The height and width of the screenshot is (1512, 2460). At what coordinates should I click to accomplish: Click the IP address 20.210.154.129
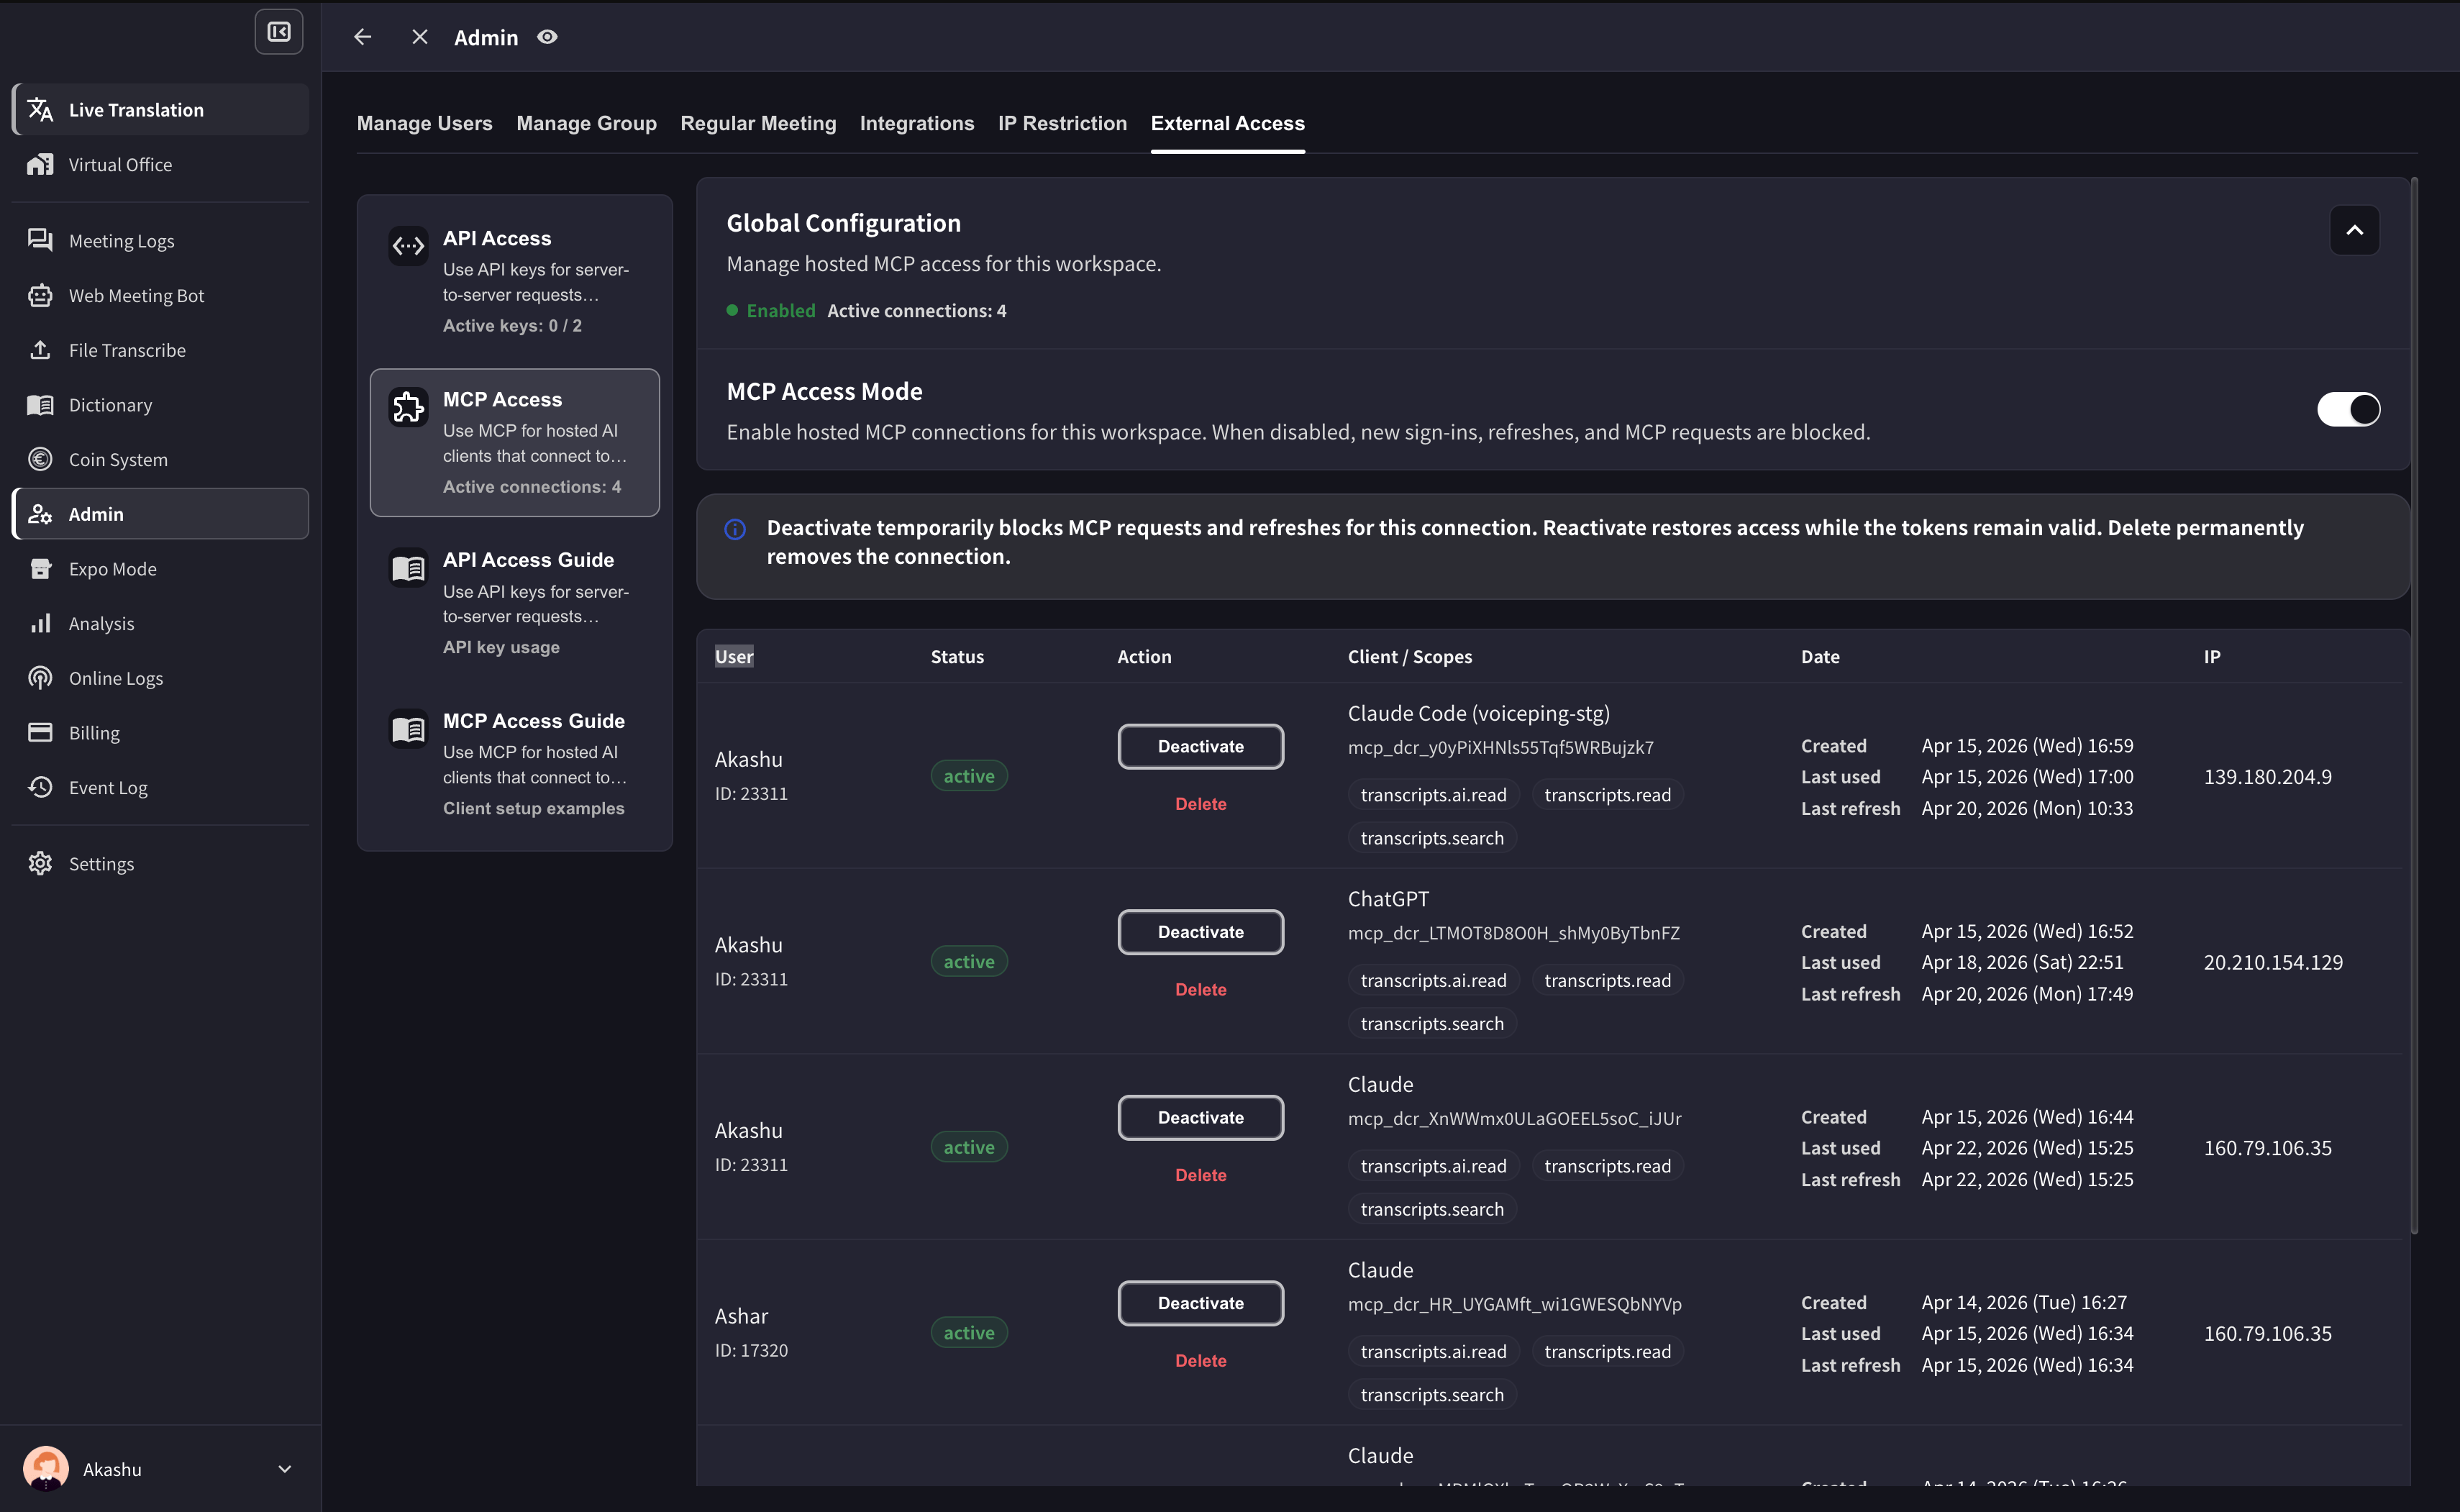[x=2273, y=962]
